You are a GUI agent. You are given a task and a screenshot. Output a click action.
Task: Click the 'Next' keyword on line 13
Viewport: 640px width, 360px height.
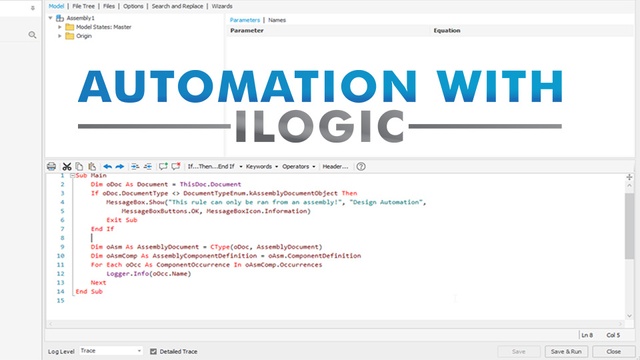click(x=98, y=282)
